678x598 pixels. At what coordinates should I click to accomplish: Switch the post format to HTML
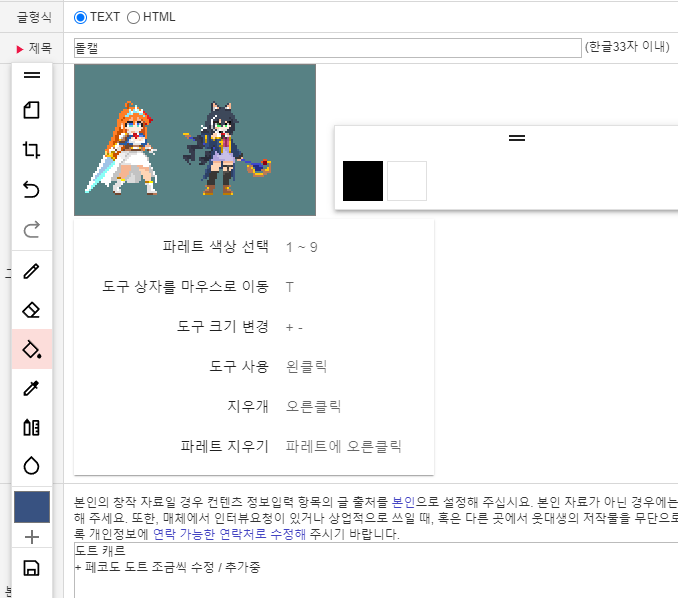(x=134, y=17)
